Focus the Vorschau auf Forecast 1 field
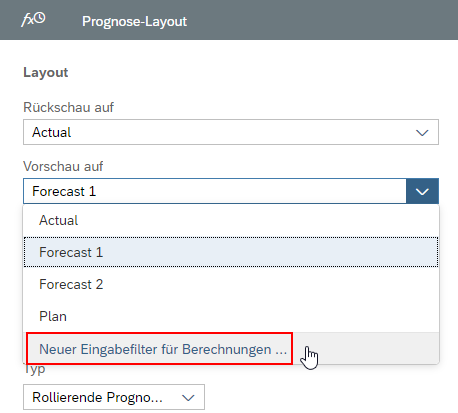 [215, 191]
